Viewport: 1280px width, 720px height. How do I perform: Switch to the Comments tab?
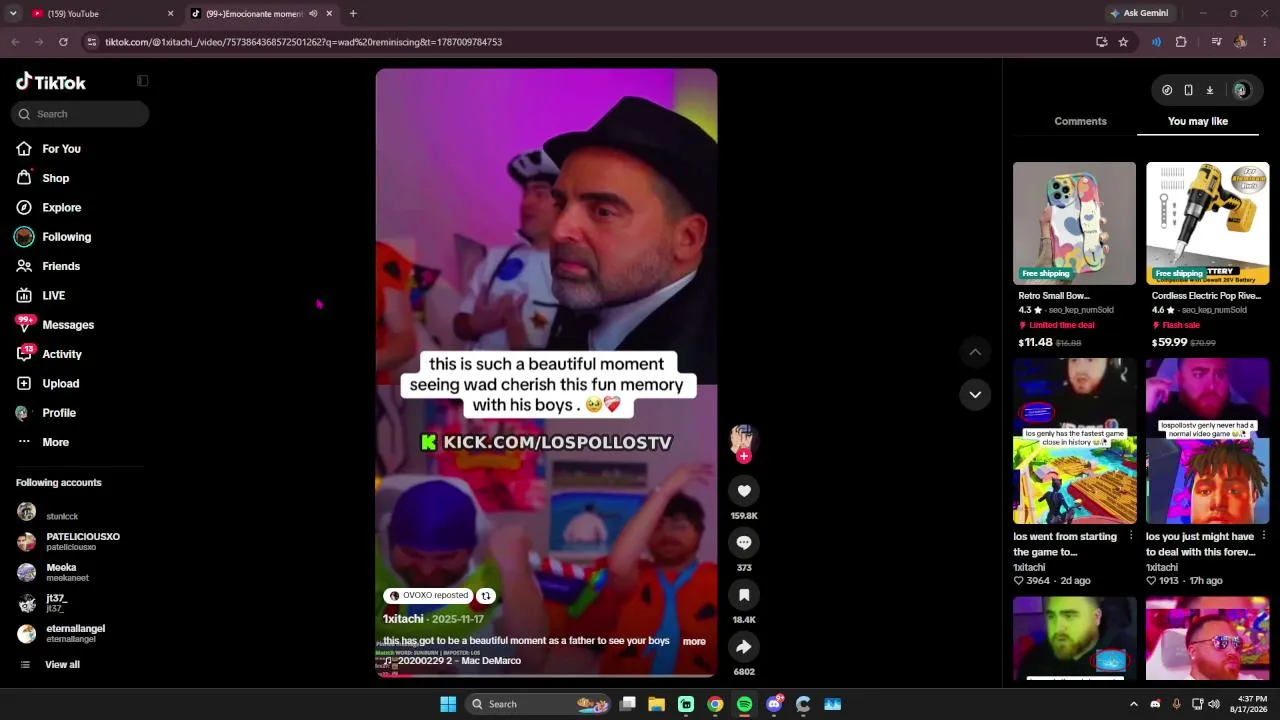pyautogui.click(x=1080, y=121)
